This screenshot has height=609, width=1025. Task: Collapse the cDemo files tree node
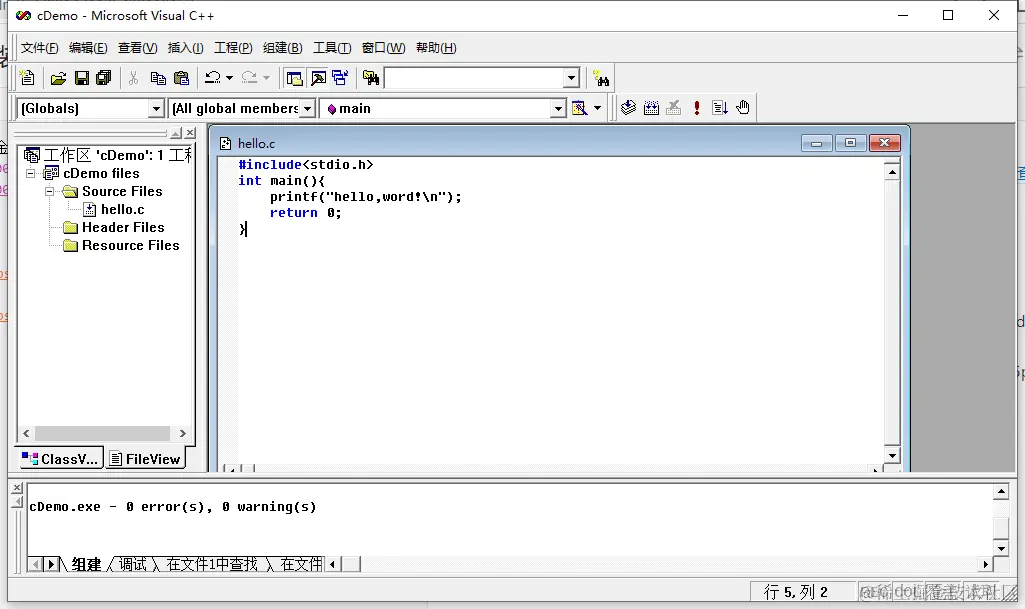coord(30,173)
